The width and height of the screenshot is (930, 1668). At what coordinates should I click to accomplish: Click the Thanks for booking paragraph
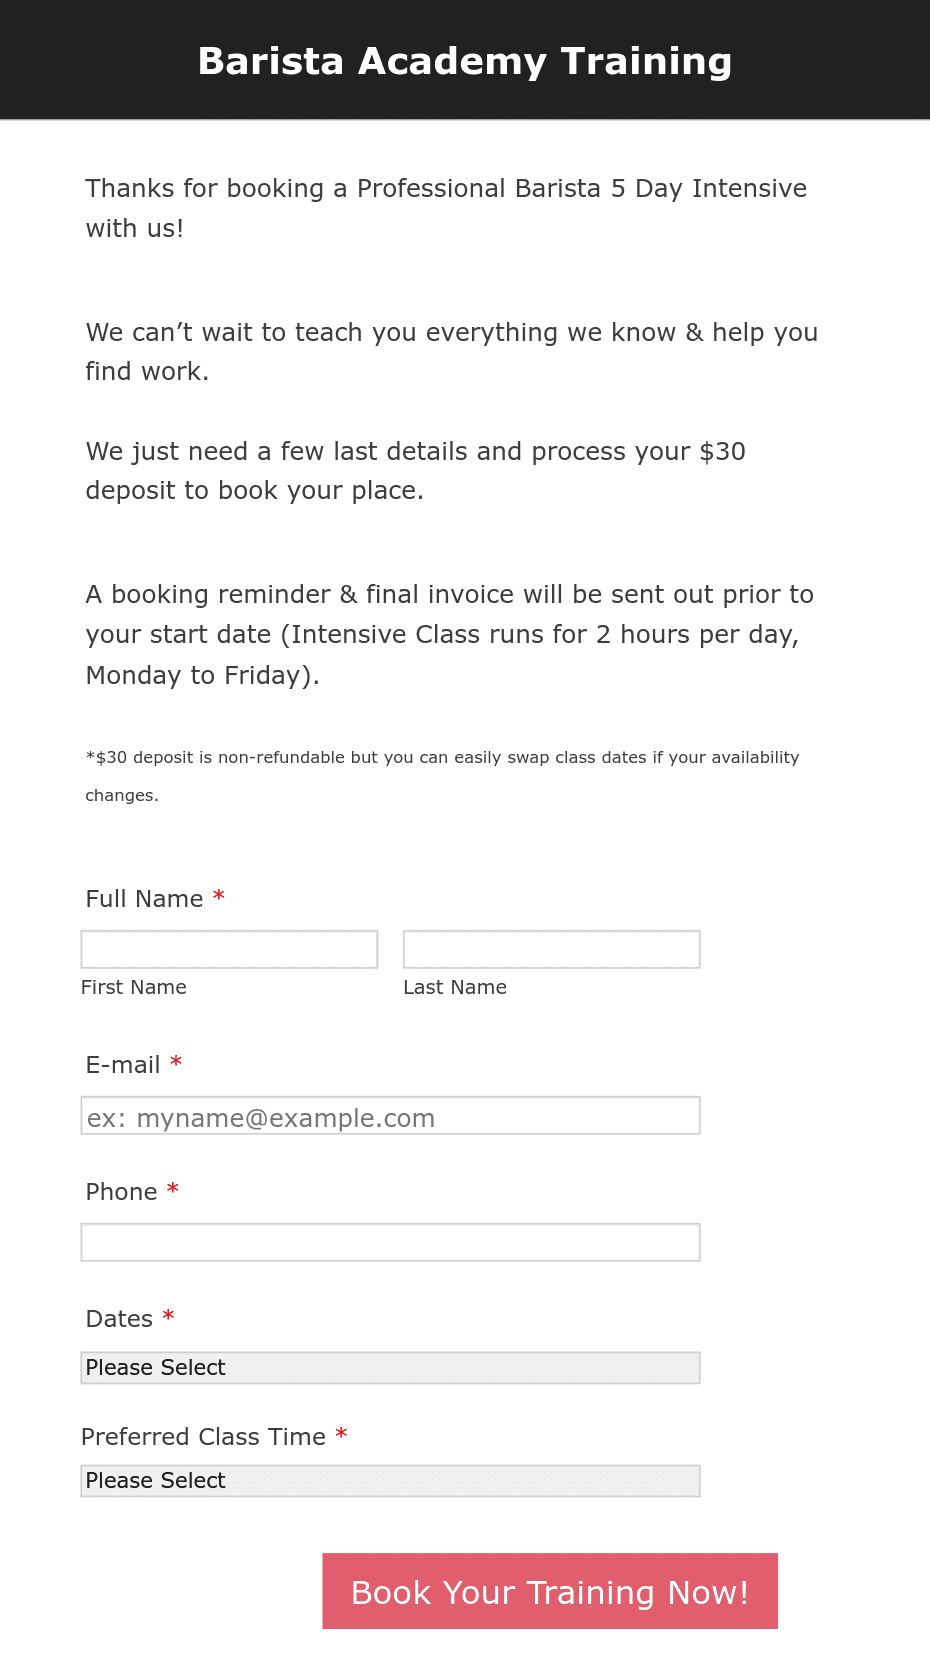click(x=446, y=208)
